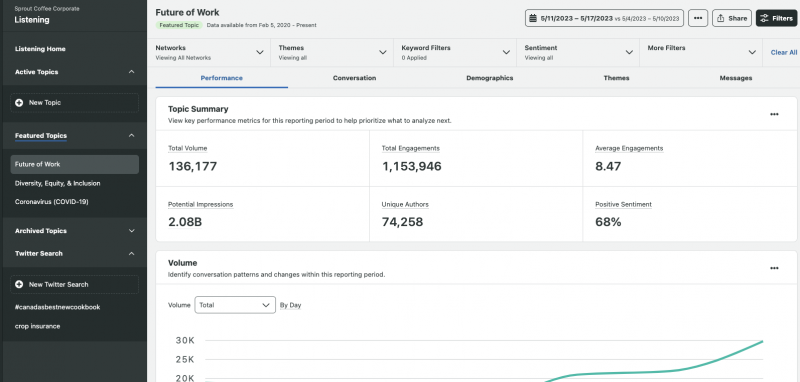Switch to the Demographics tab
This screenshot has height=382, width=800.
pos(489,78)
